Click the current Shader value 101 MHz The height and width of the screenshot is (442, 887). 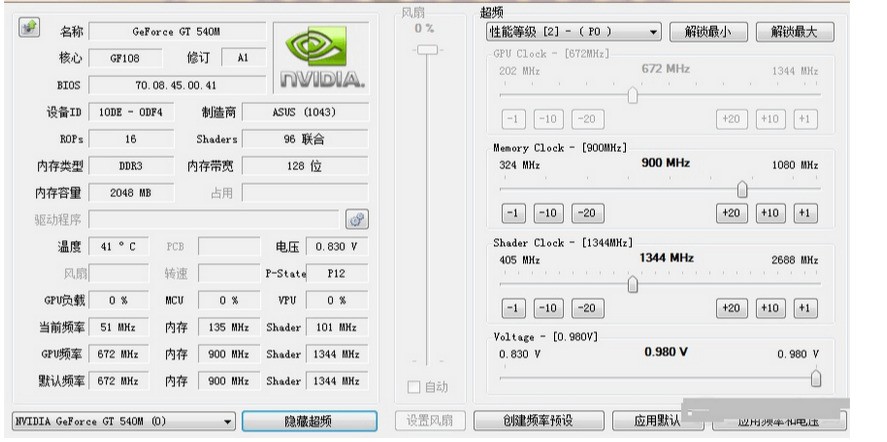[337, 327]
